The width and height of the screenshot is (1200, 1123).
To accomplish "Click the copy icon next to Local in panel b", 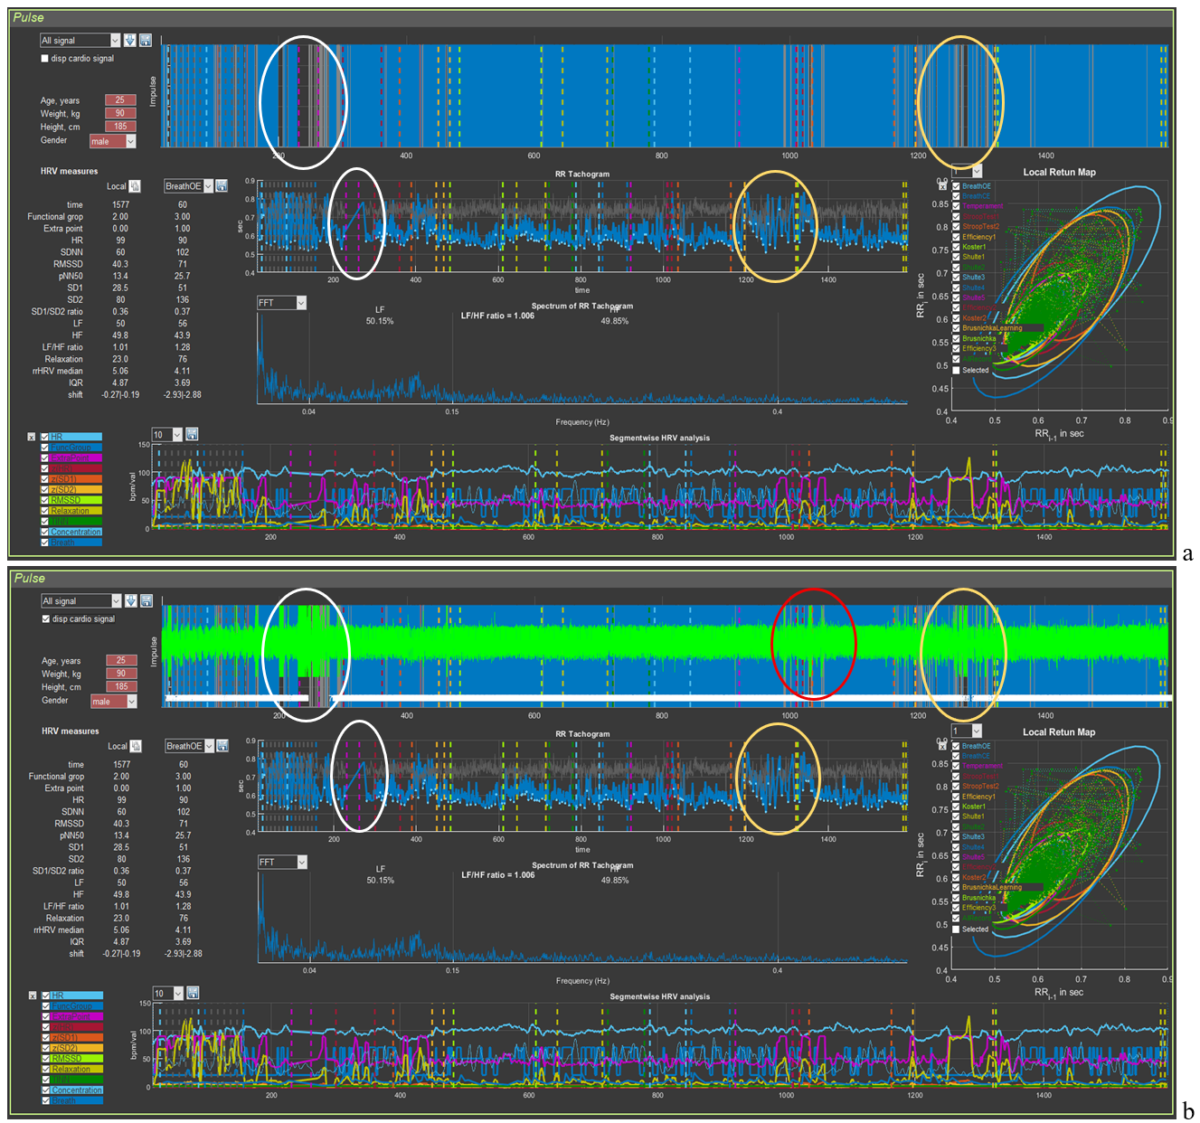I will tap(136, 746).
